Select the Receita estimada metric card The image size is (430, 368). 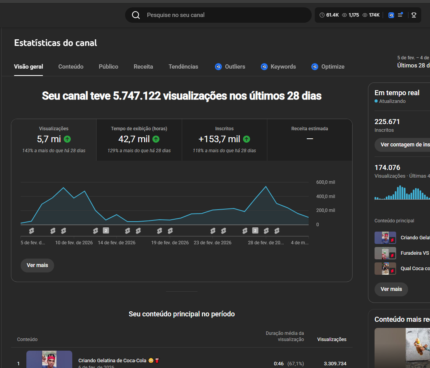point(310,140)
